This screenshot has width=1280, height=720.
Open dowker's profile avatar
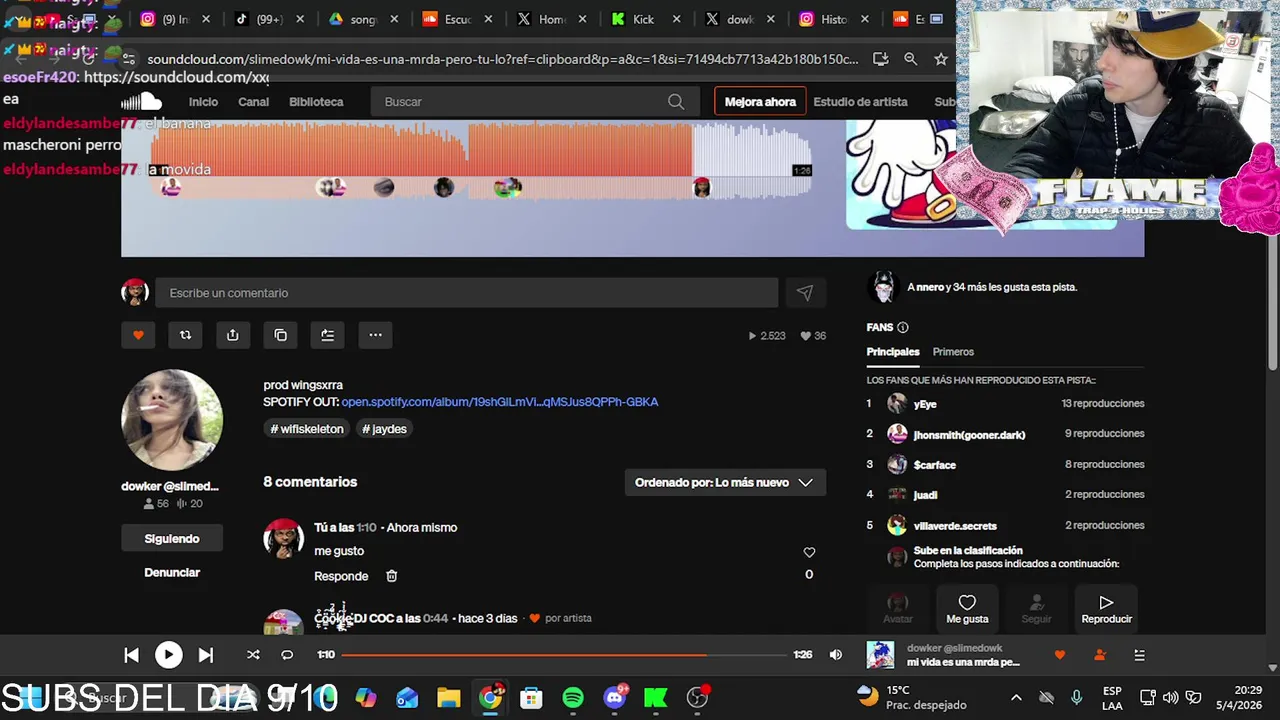[172, 420]
